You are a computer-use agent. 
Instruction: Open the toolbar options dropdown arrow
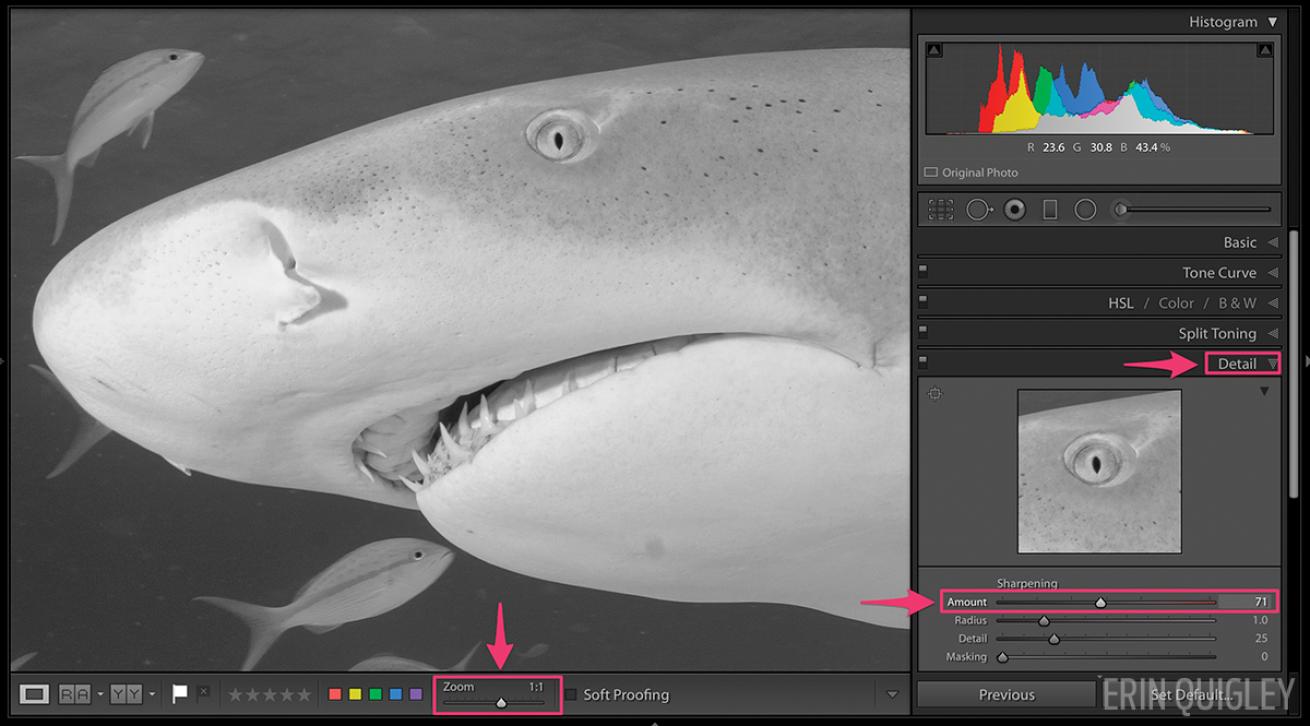tap(893, 694)
